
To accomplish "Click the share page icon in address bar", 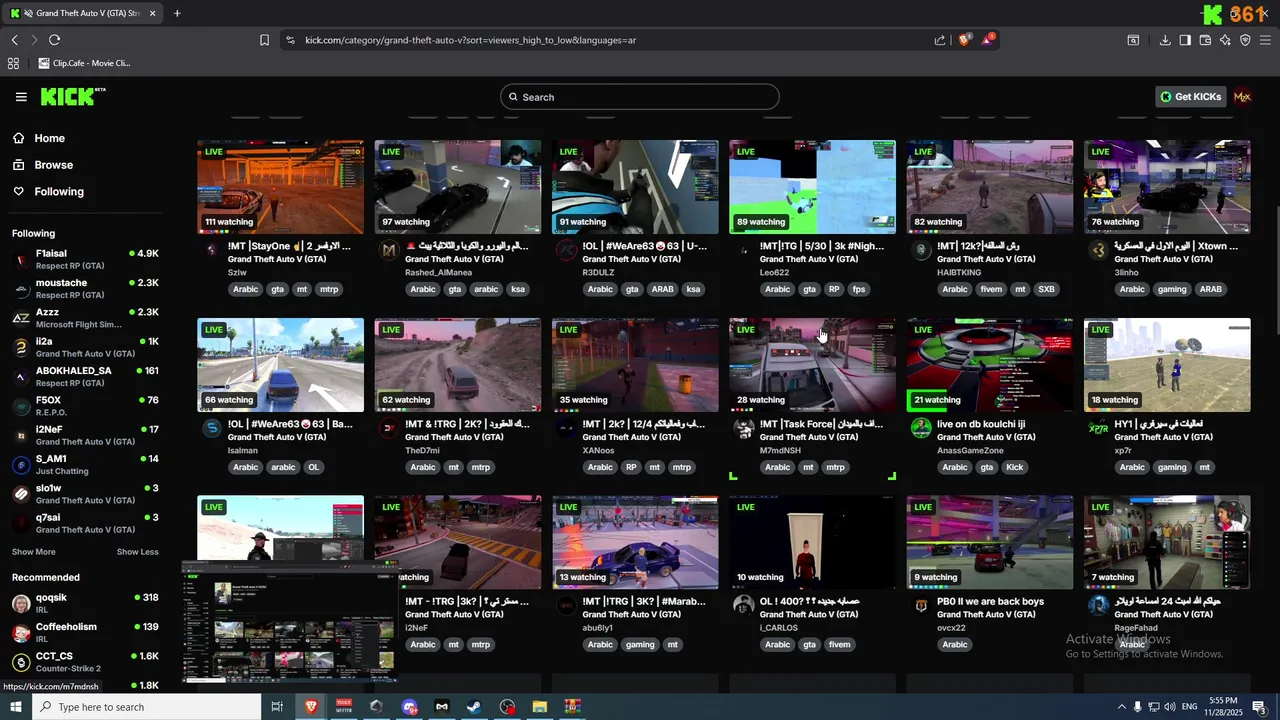I will (940, 40).
